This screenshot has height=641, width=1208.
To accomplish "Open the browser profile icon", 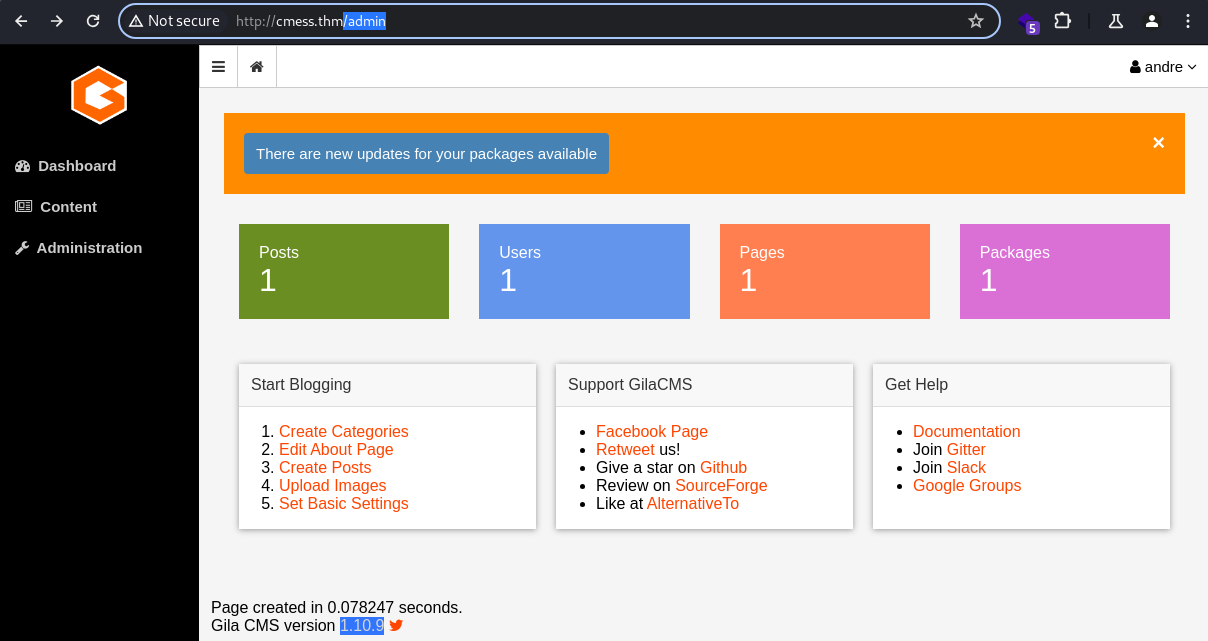I will point(1152,21).
